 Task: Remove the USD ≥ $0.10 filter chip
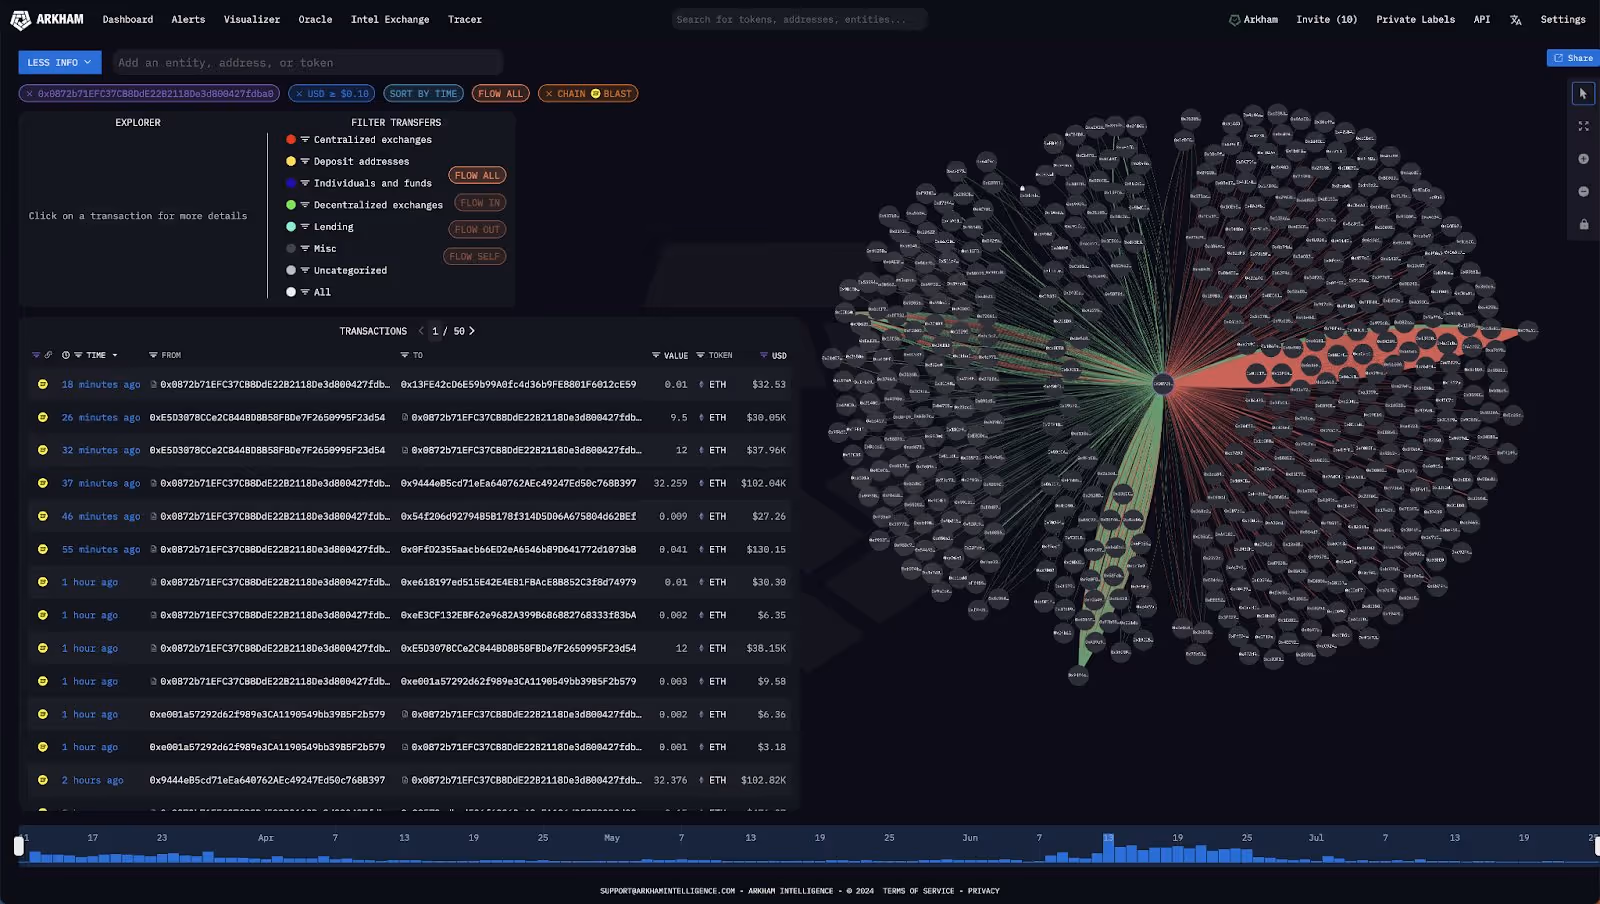click(x=298, y=94)
